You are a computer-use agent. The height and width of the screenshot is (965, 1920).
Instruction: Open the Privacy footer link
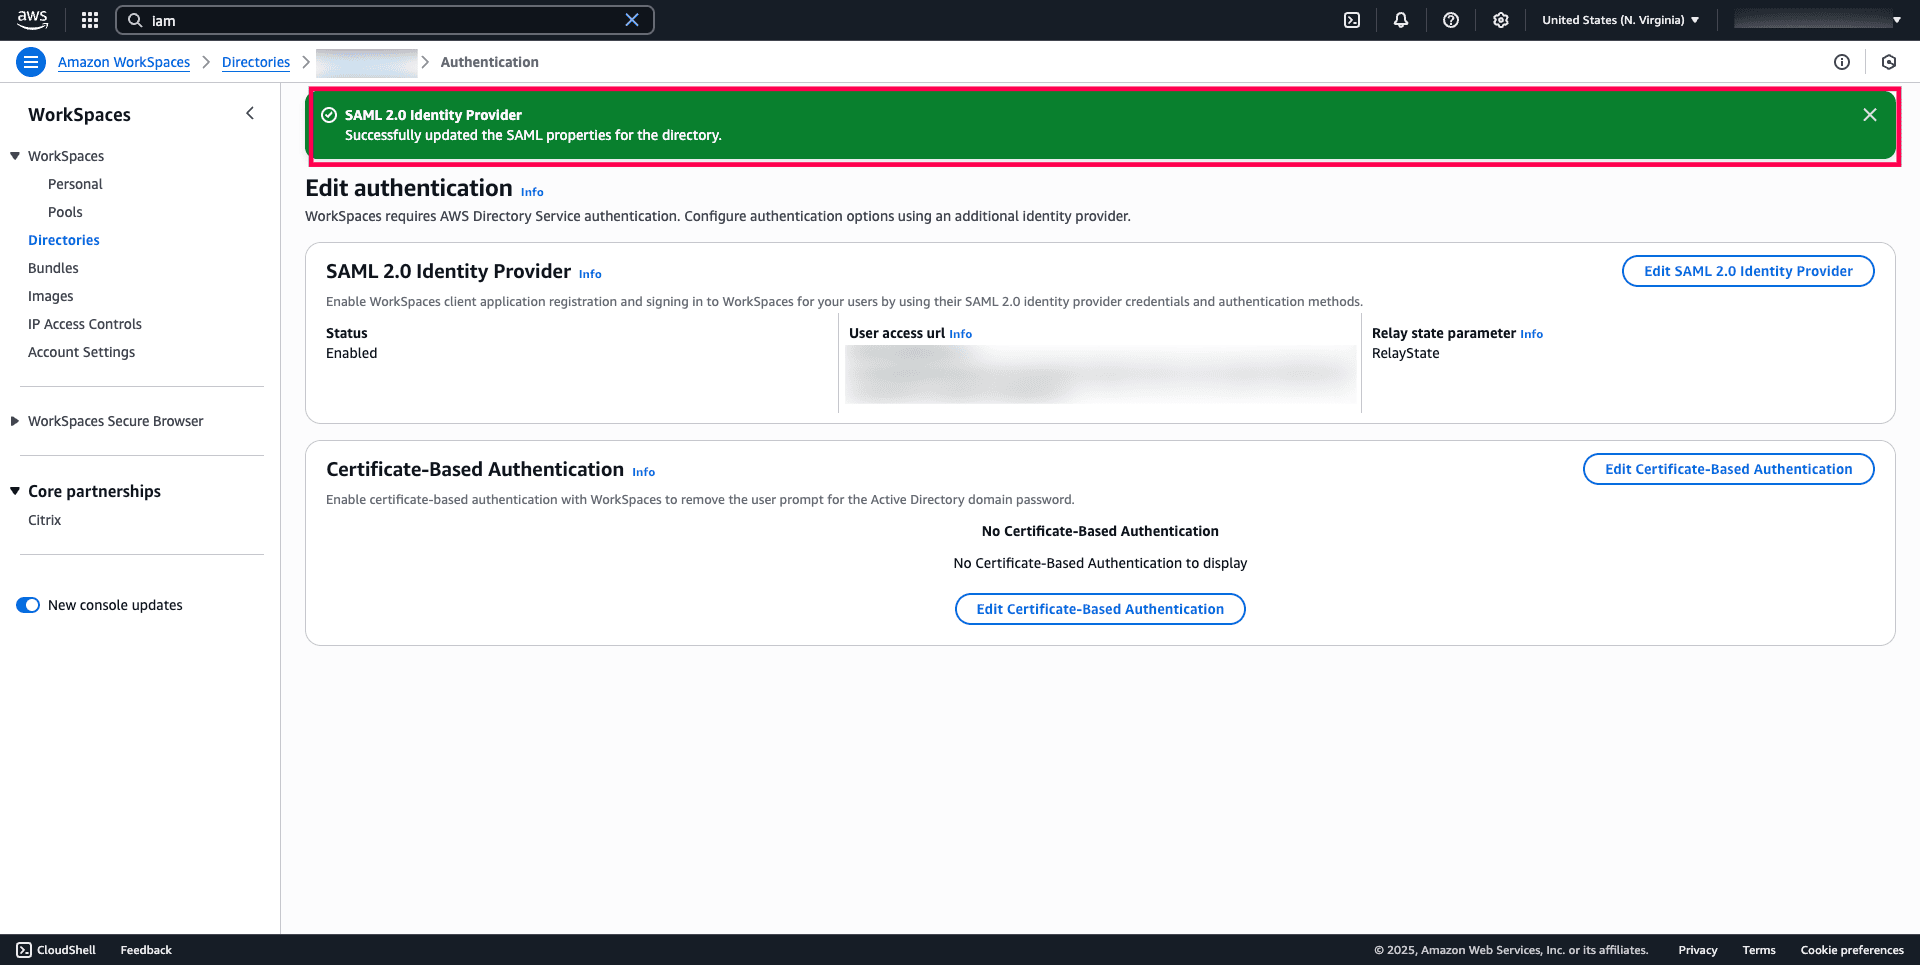click(x=1698, y=950)
